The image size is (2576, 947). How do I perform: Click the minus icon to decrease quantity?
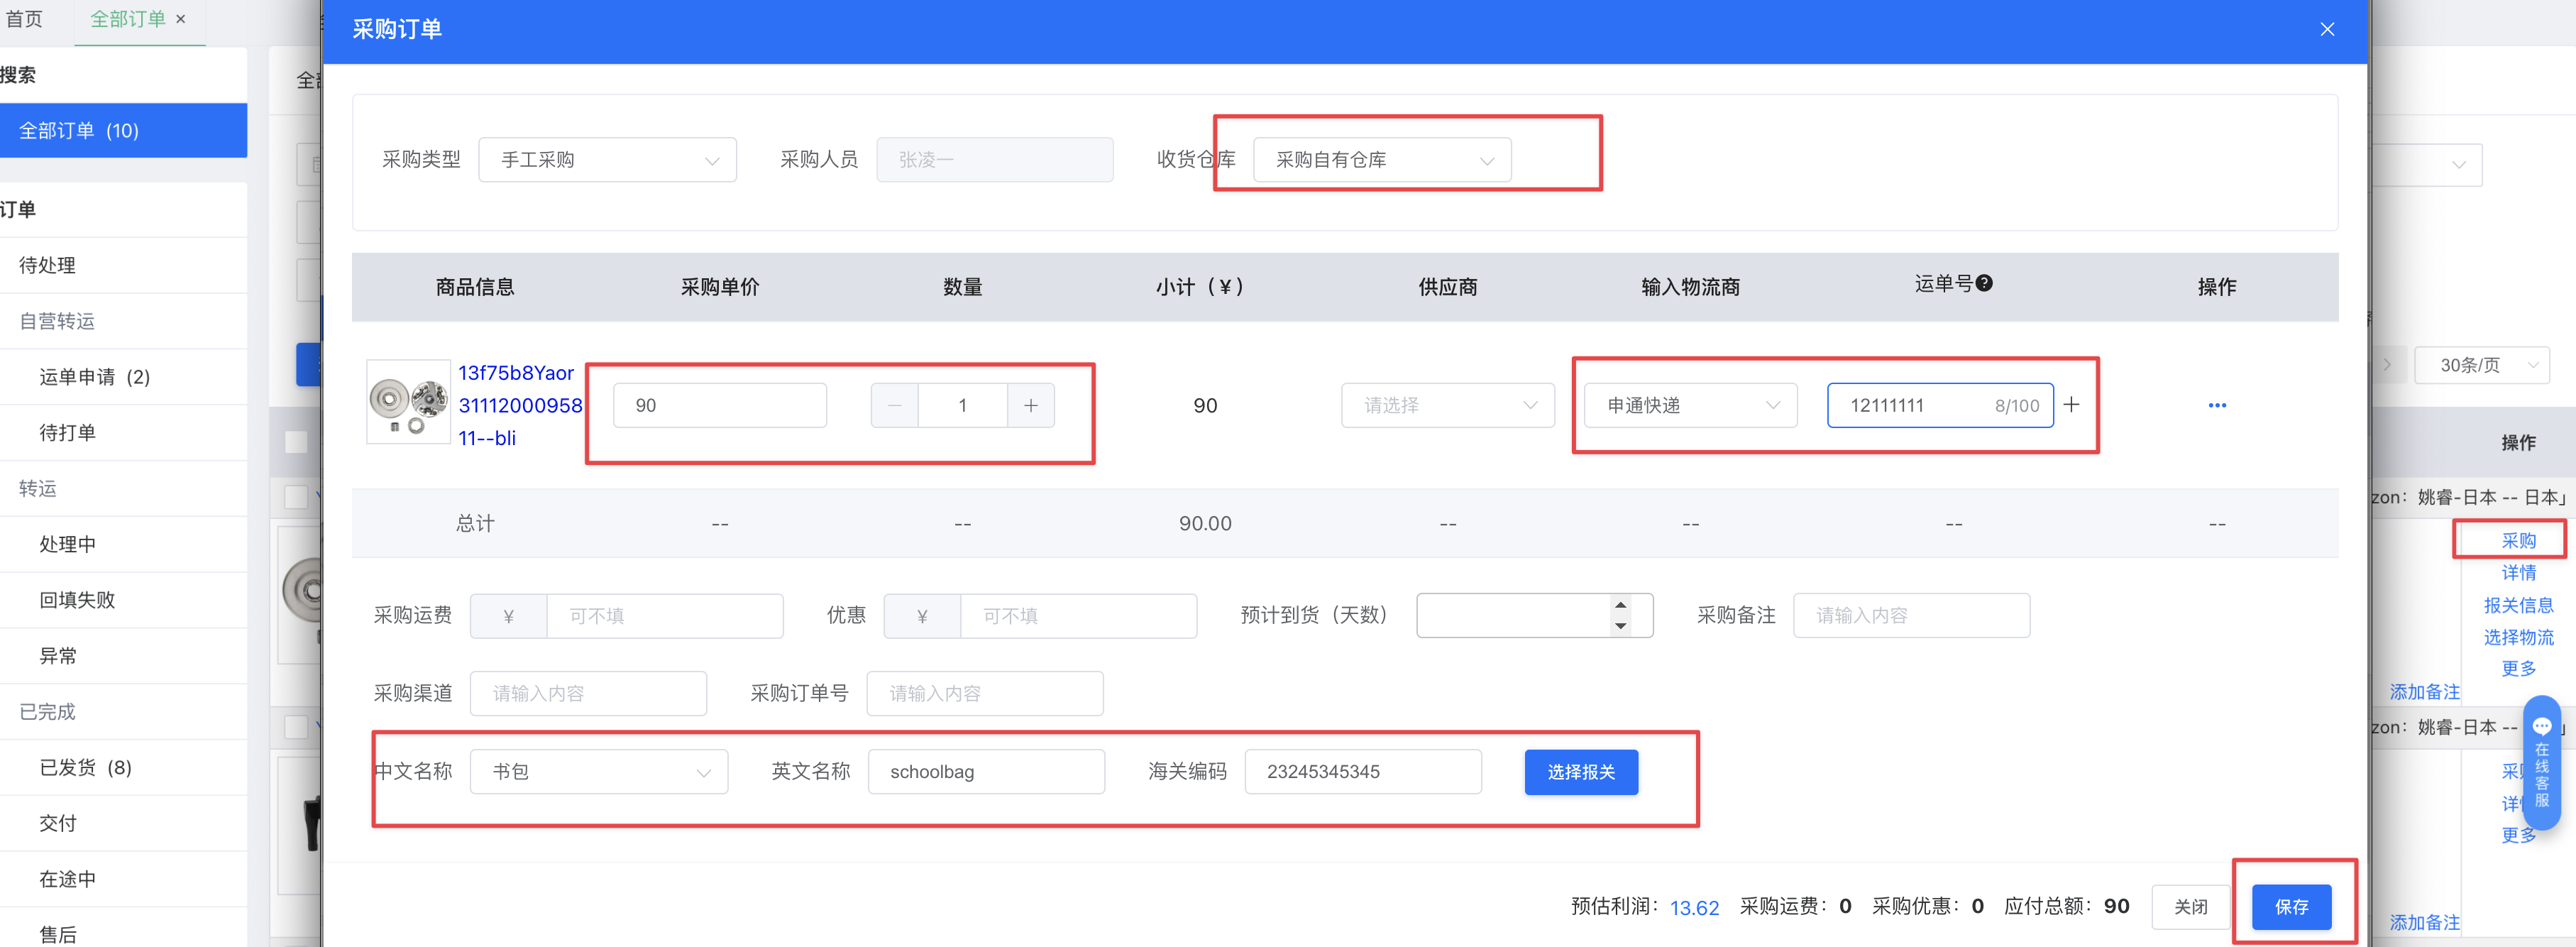(894, 405)
